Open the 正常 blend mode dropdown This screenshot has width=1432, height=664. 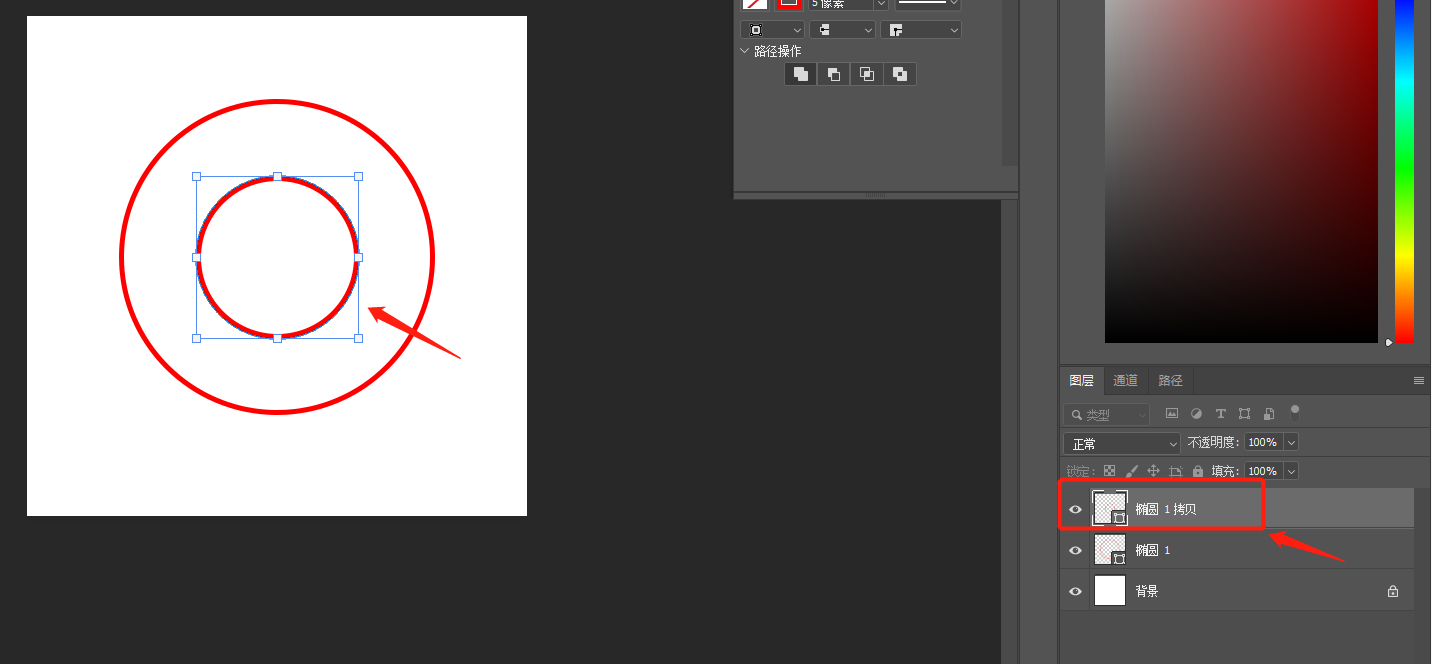pos(1122,443)
